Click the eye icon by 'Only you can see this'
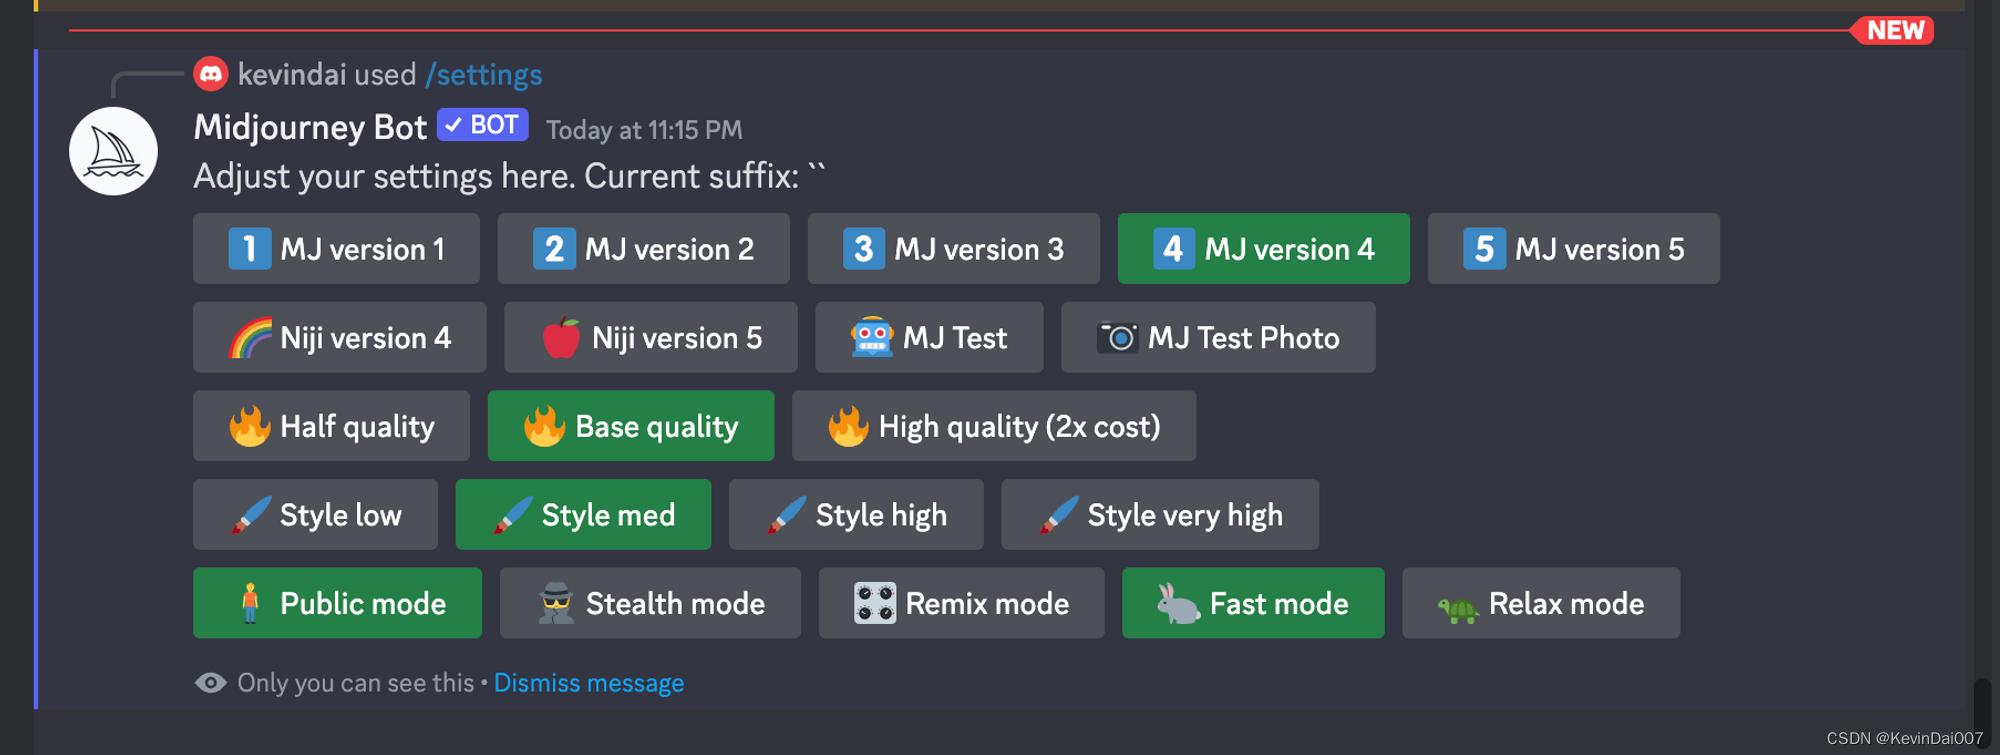Screen dimensions: 2000x755 tap(211, 683)
